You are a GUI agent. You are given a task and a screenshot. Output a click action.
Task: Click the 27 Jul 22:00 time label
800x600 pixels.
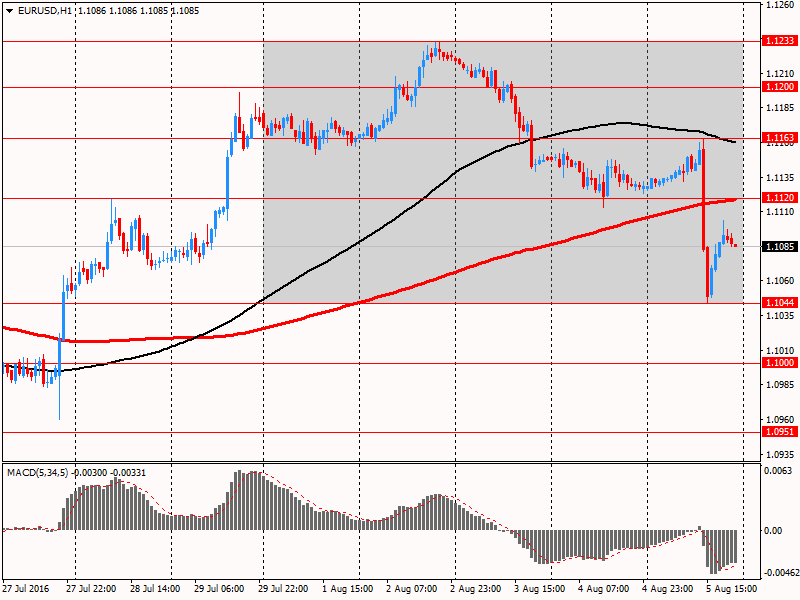[x=91, y=588]
